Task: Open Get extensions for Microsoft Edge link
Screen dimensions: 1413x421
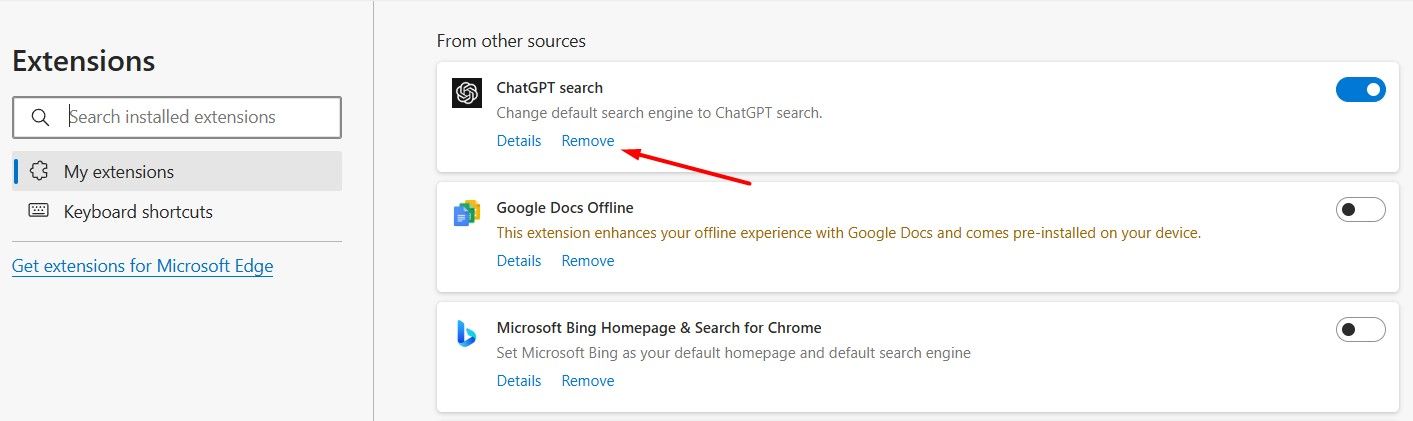Action: click(142, 266)
